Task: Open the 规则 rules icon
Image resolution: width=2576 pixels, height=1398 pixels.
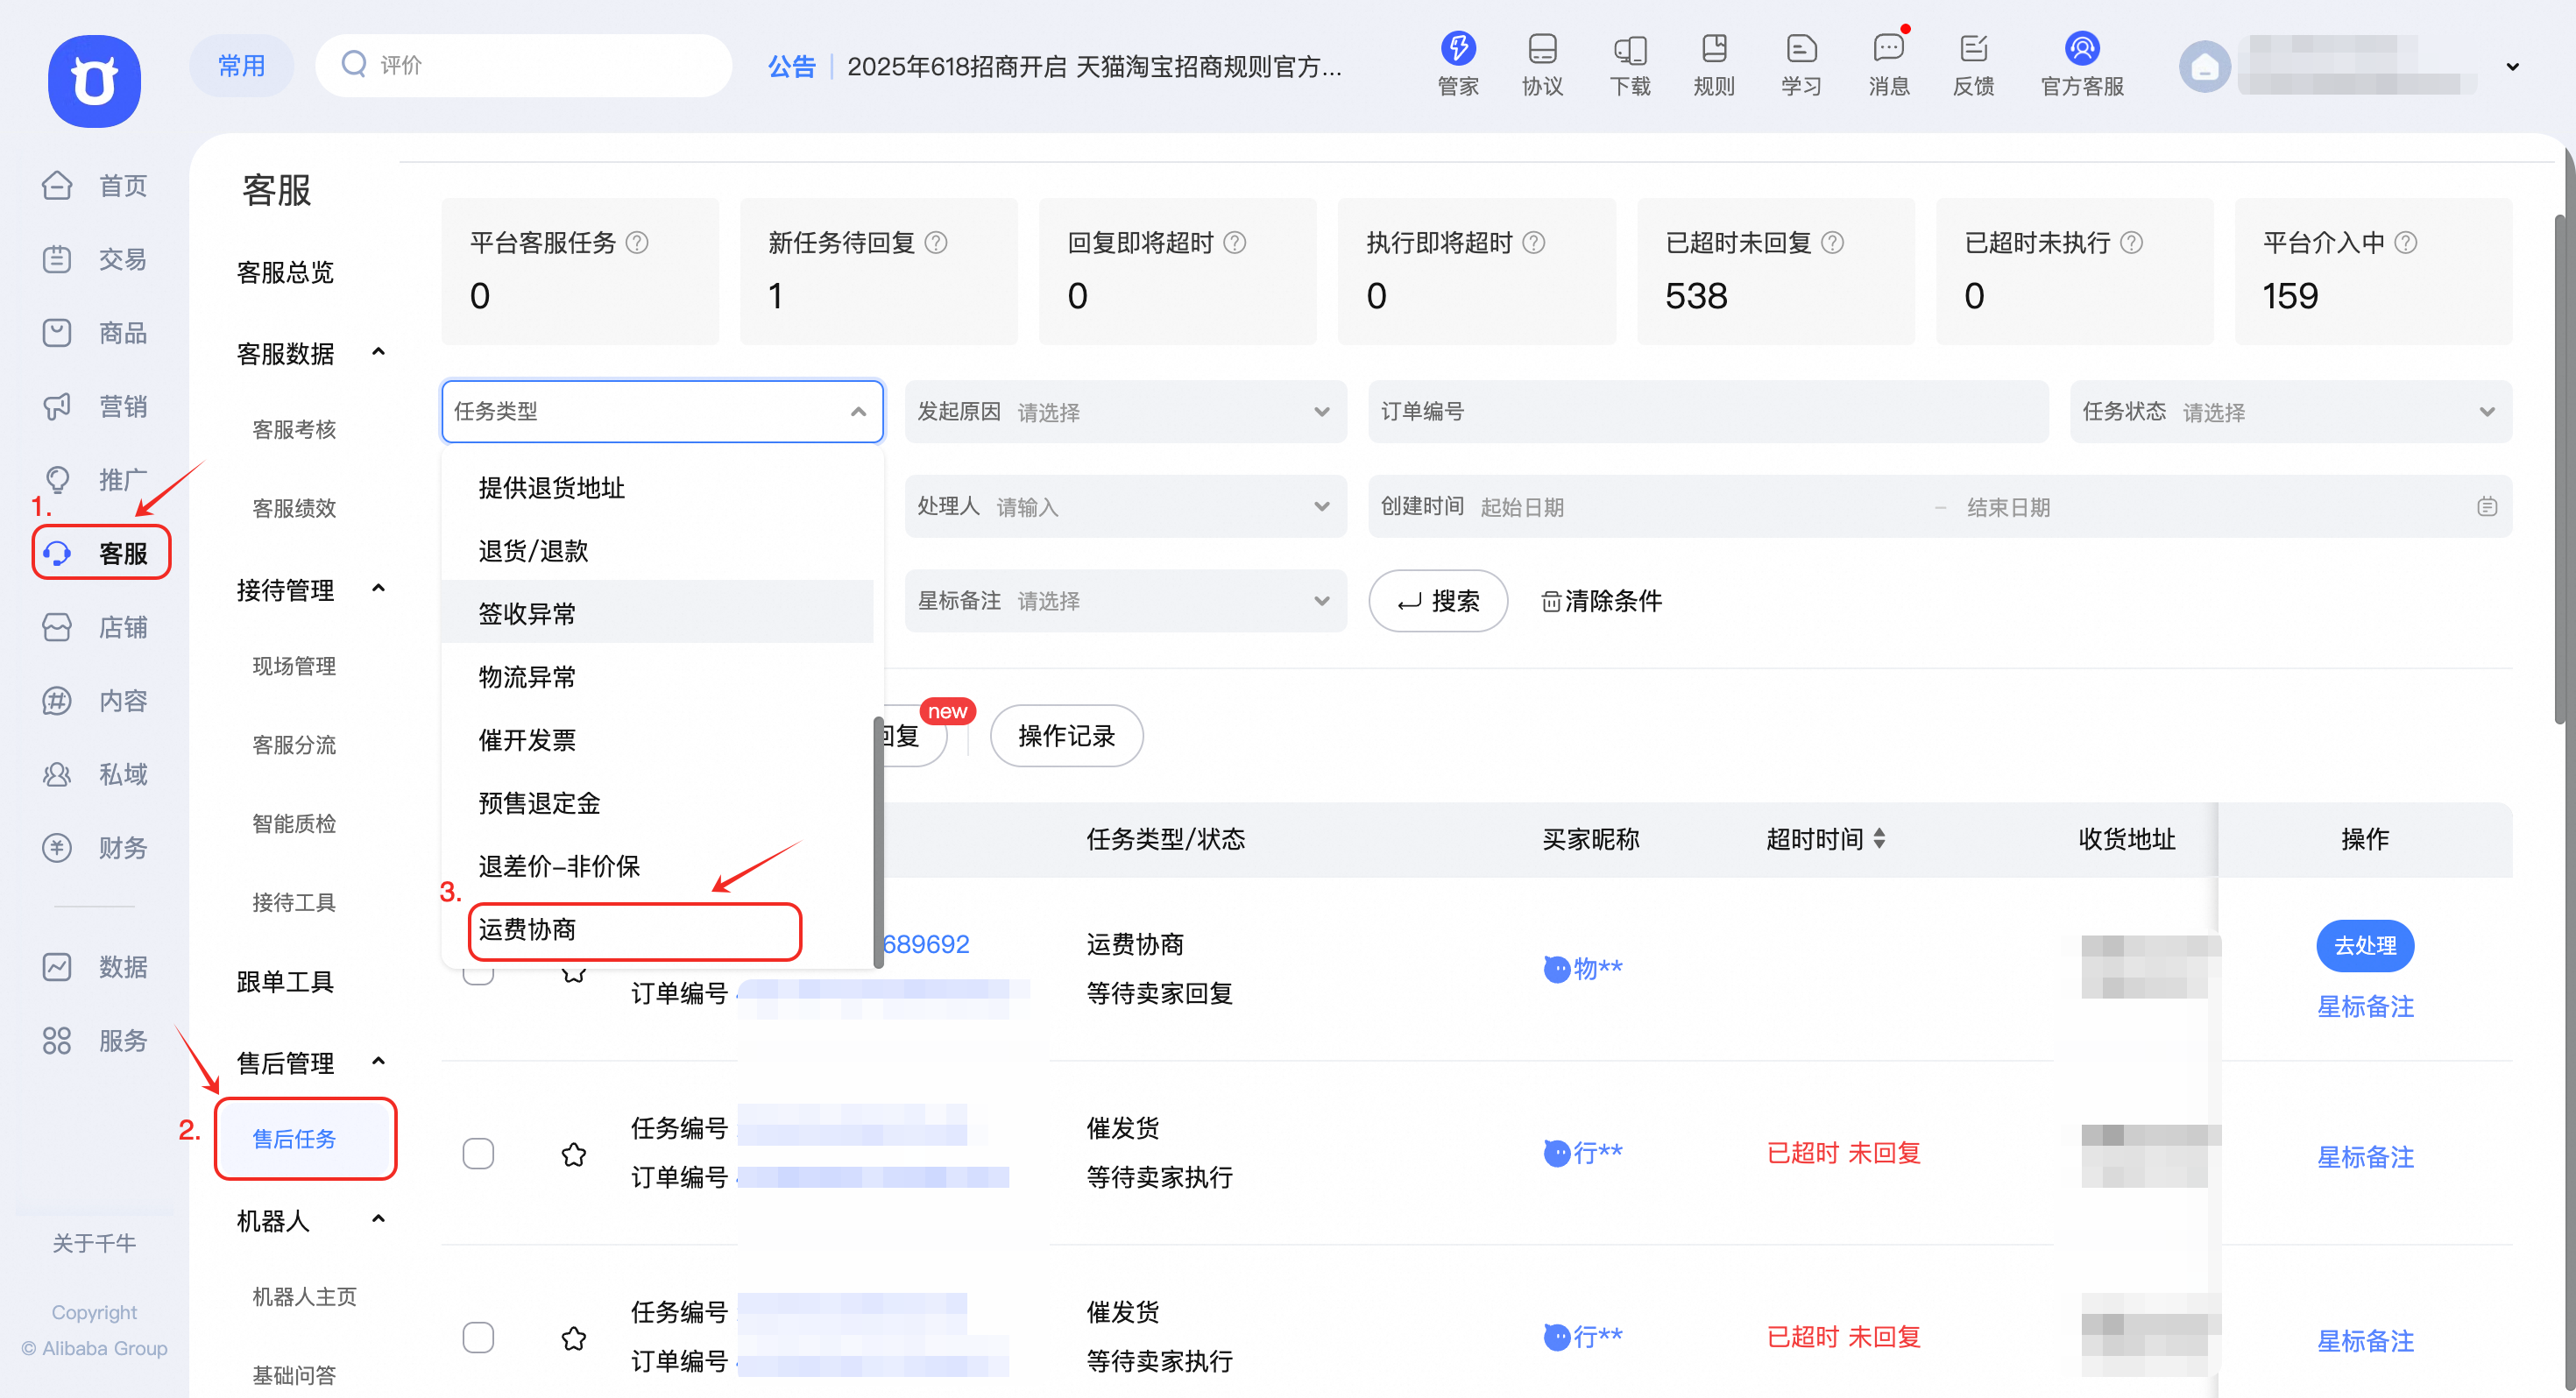Action: (1714, 48)
